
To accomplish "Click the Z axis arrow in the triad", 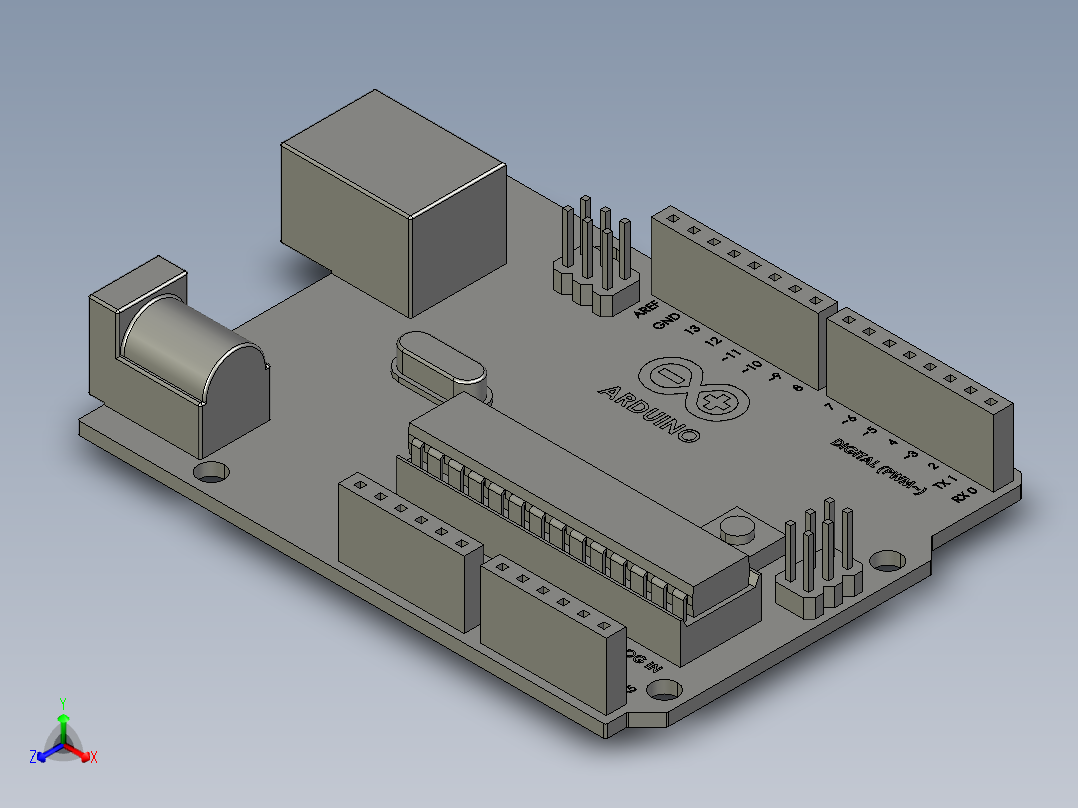I will click(41, 757).
